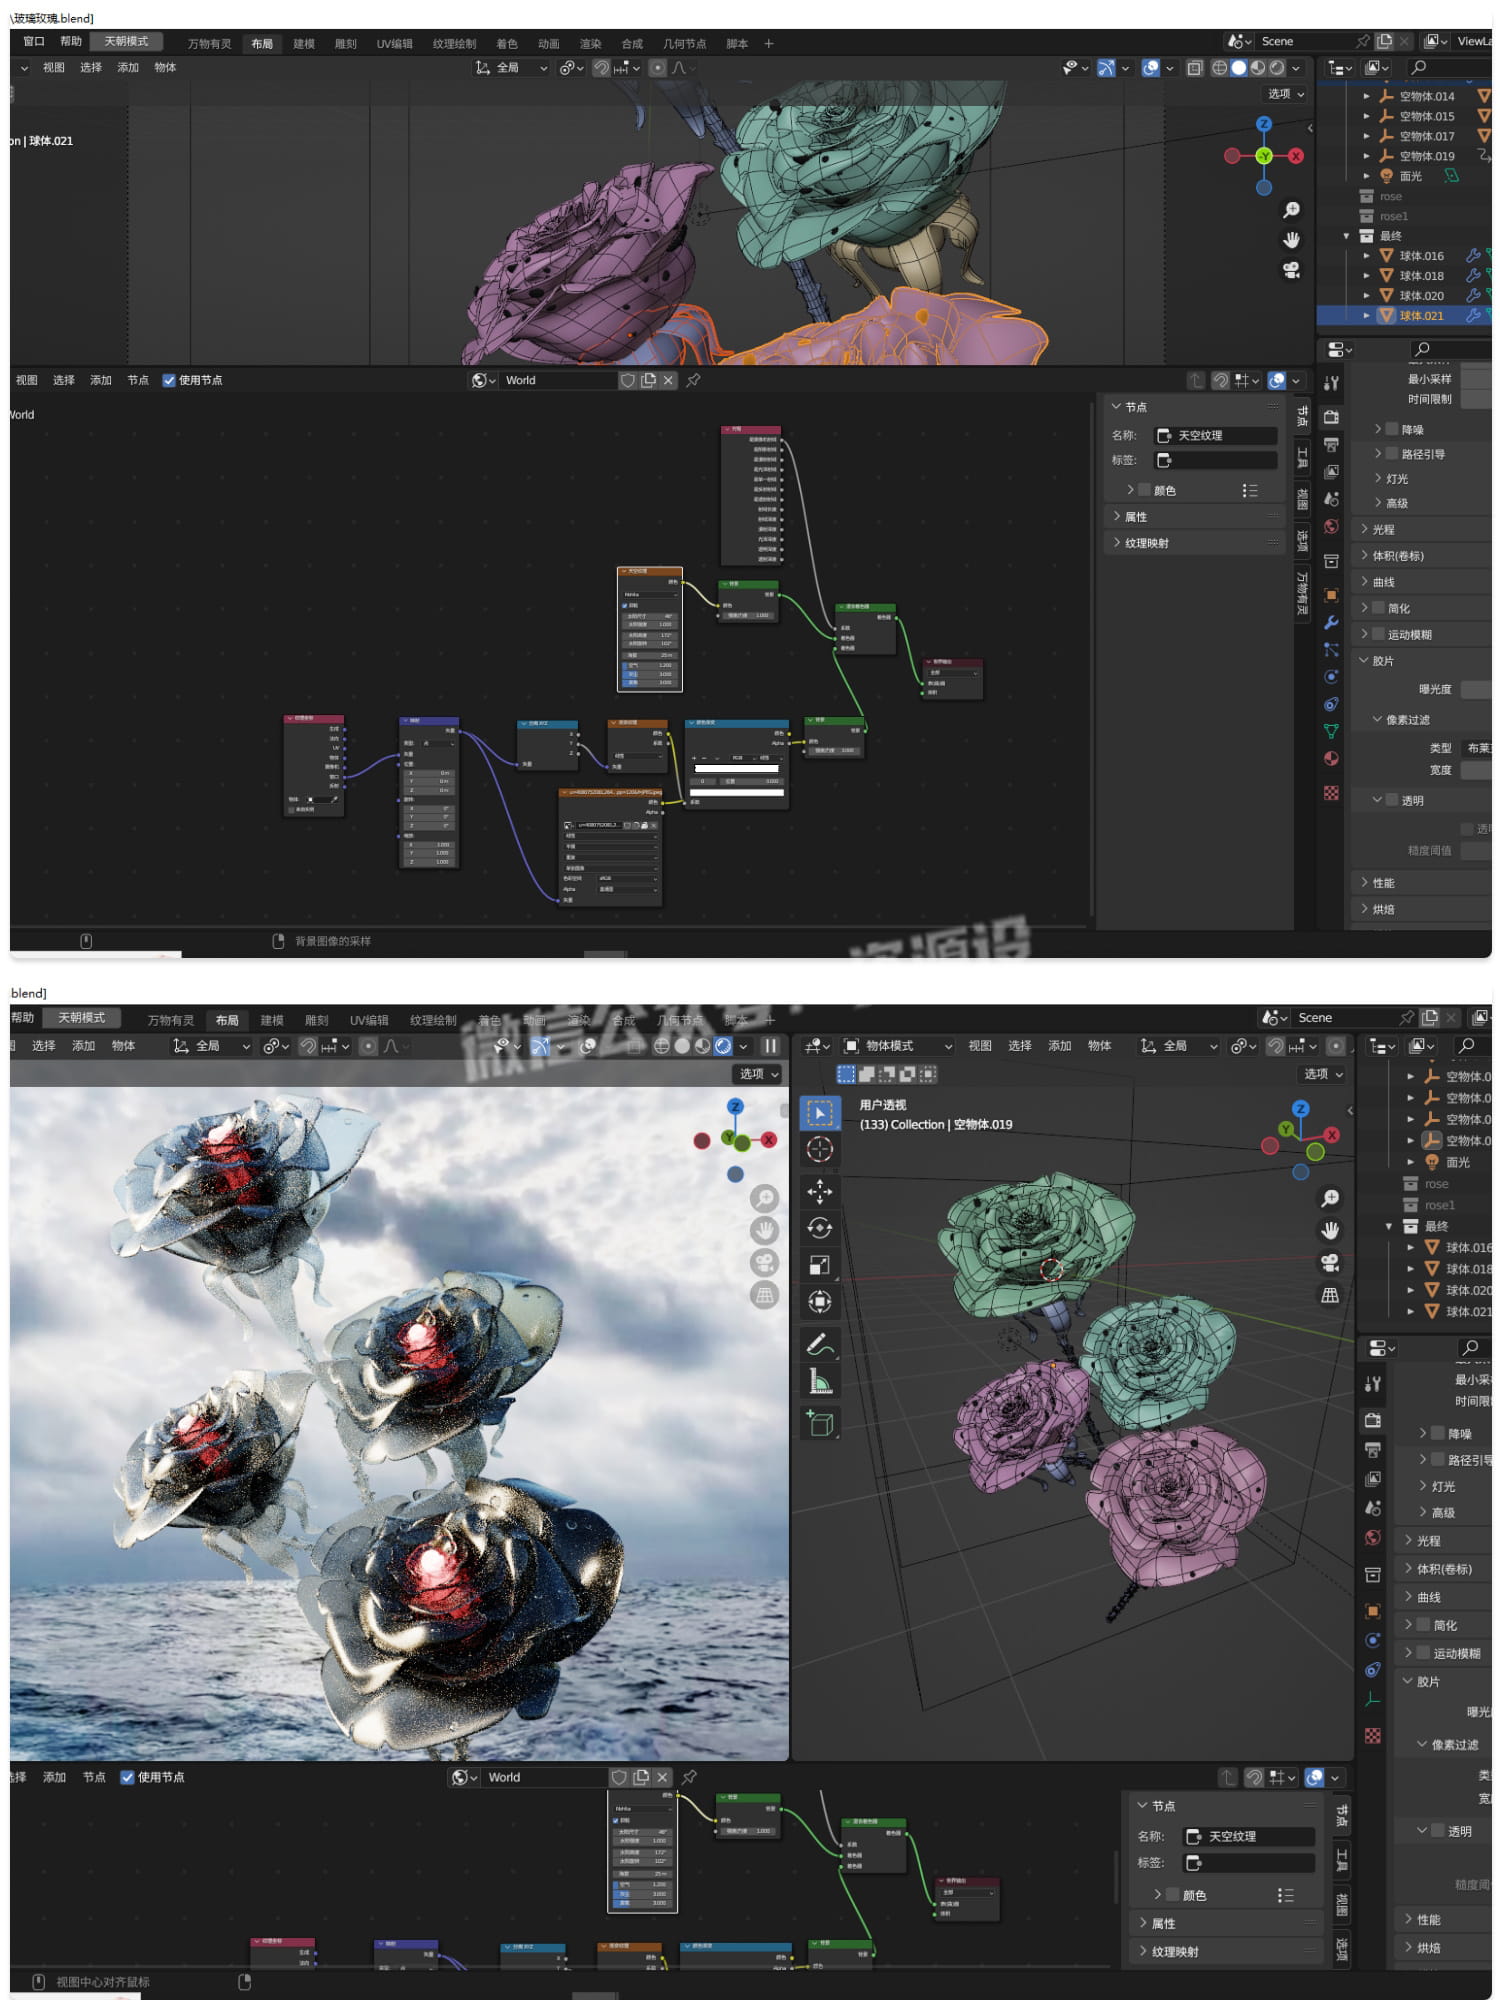Enable the 运动模糊 checkbox in upper properties
Image resolution: width=1500 pixels, height=2000 pixels.
[x=1378, y=634]
